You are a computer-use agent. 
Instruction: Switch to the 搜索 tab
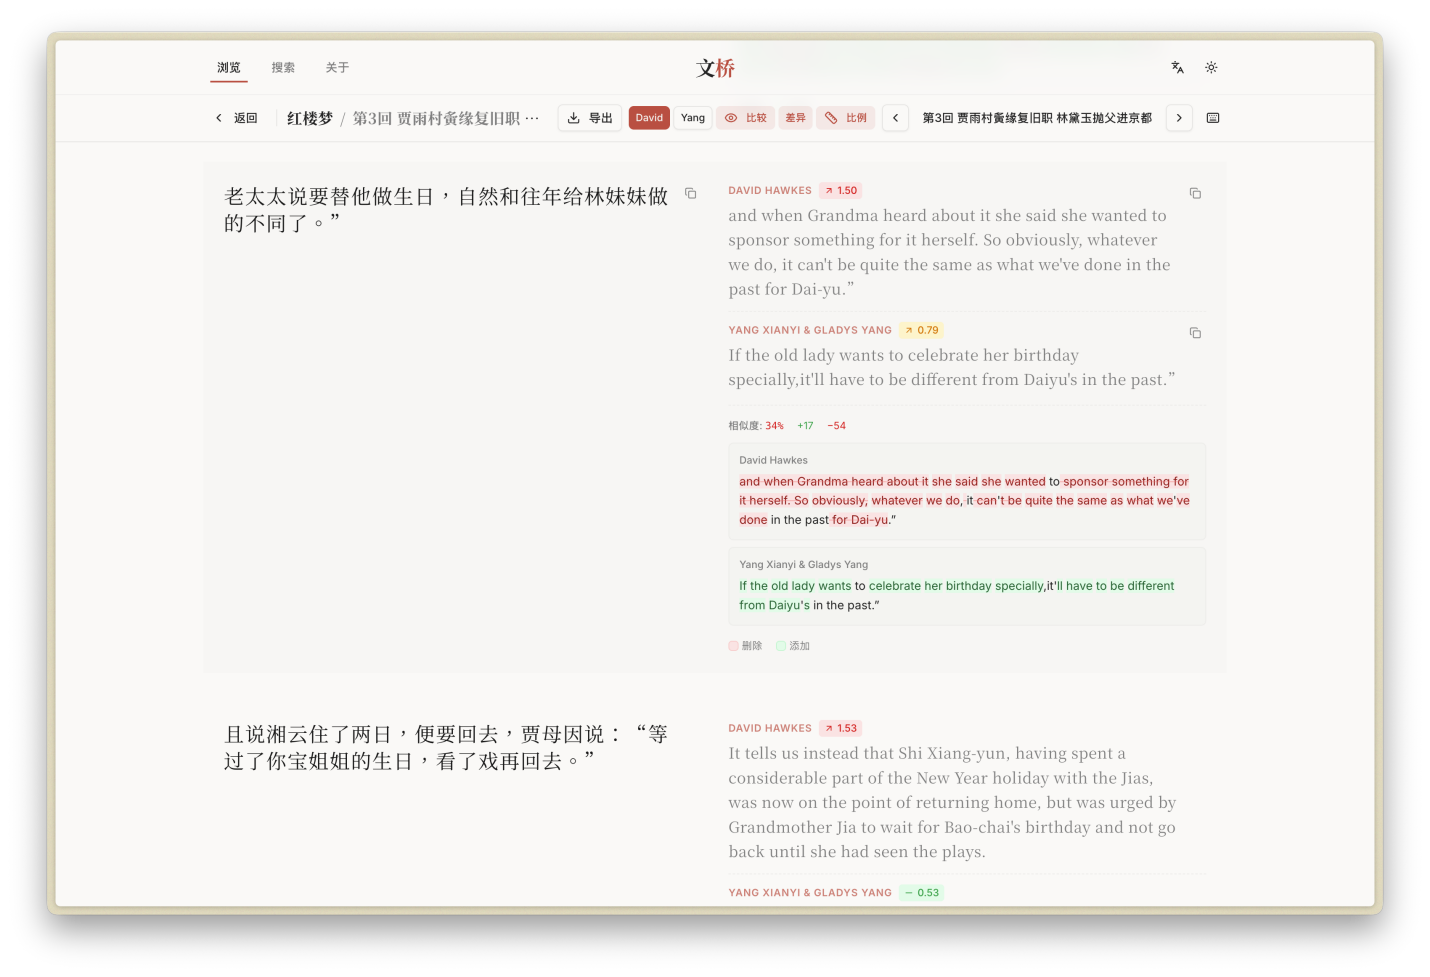[283, 68]
